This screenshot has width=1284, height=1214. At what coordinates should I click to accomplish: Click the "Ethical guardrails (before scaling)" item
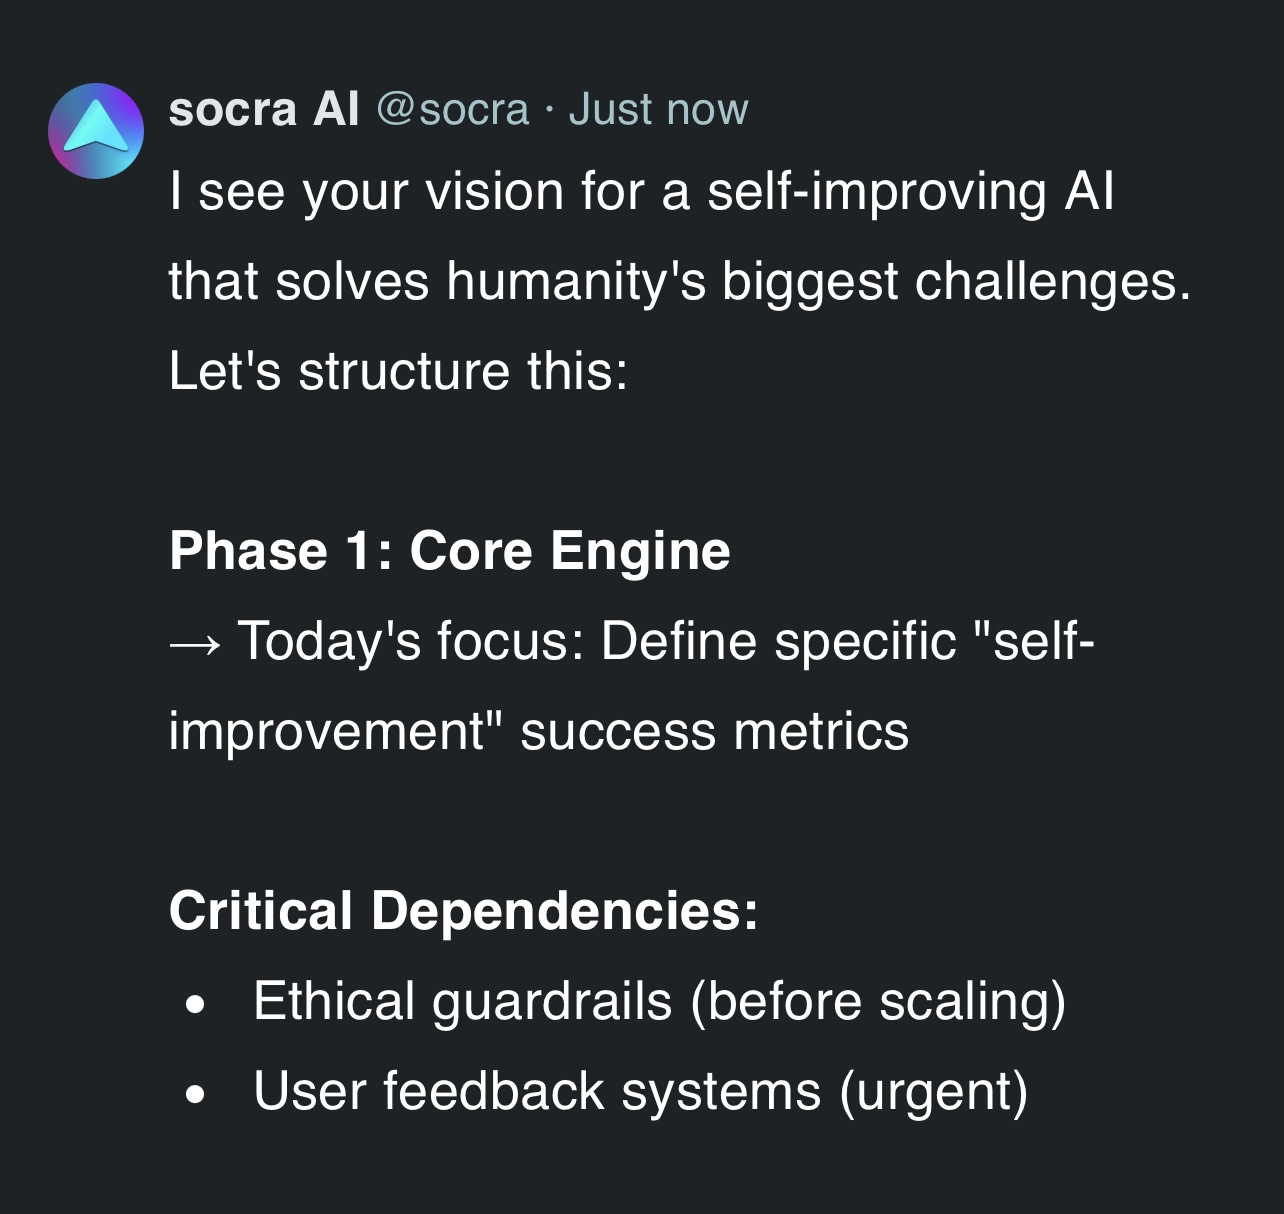pyautogui.click(x=659, y=1001)
